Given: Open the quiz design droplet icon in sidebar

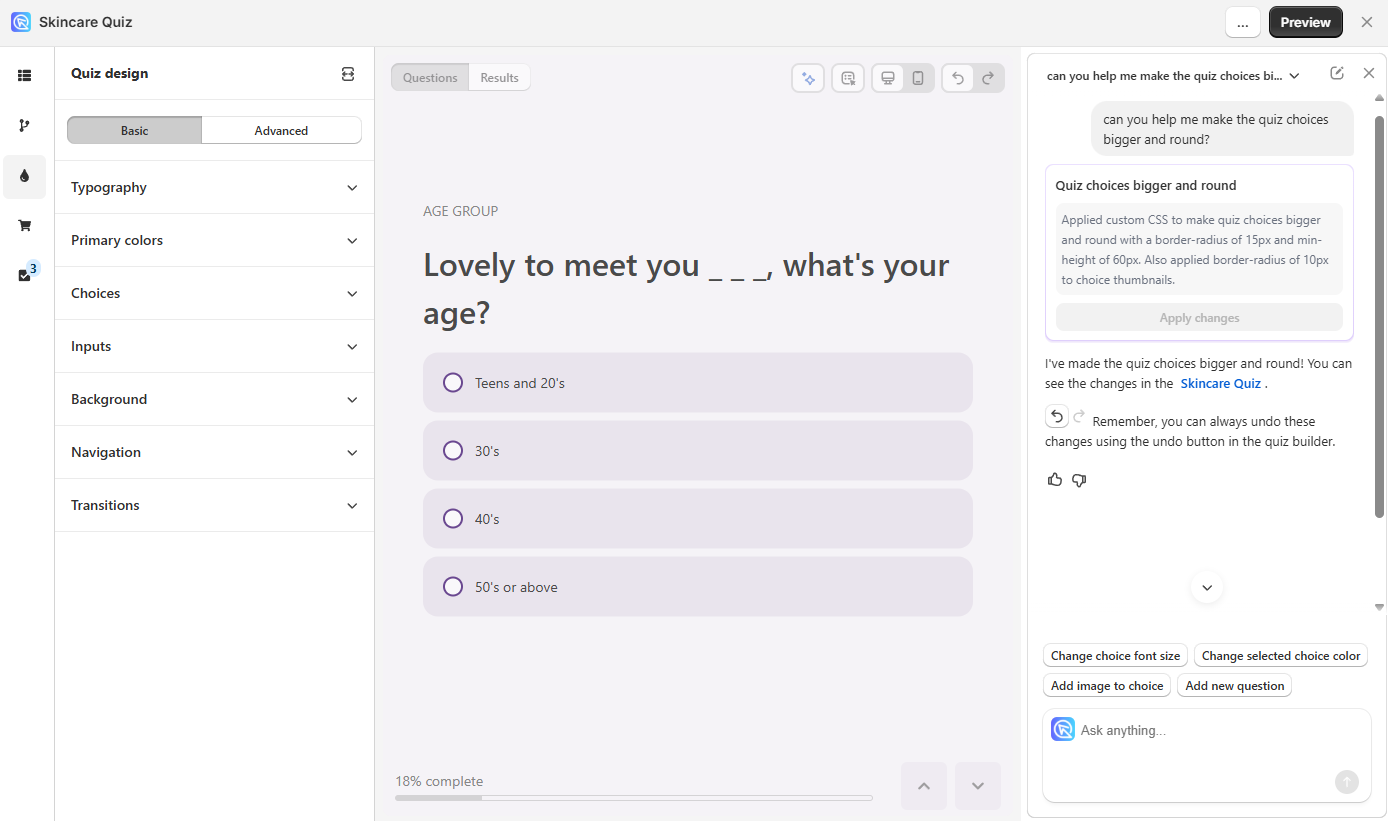Looking at the screenshot, I should (25, 176).
